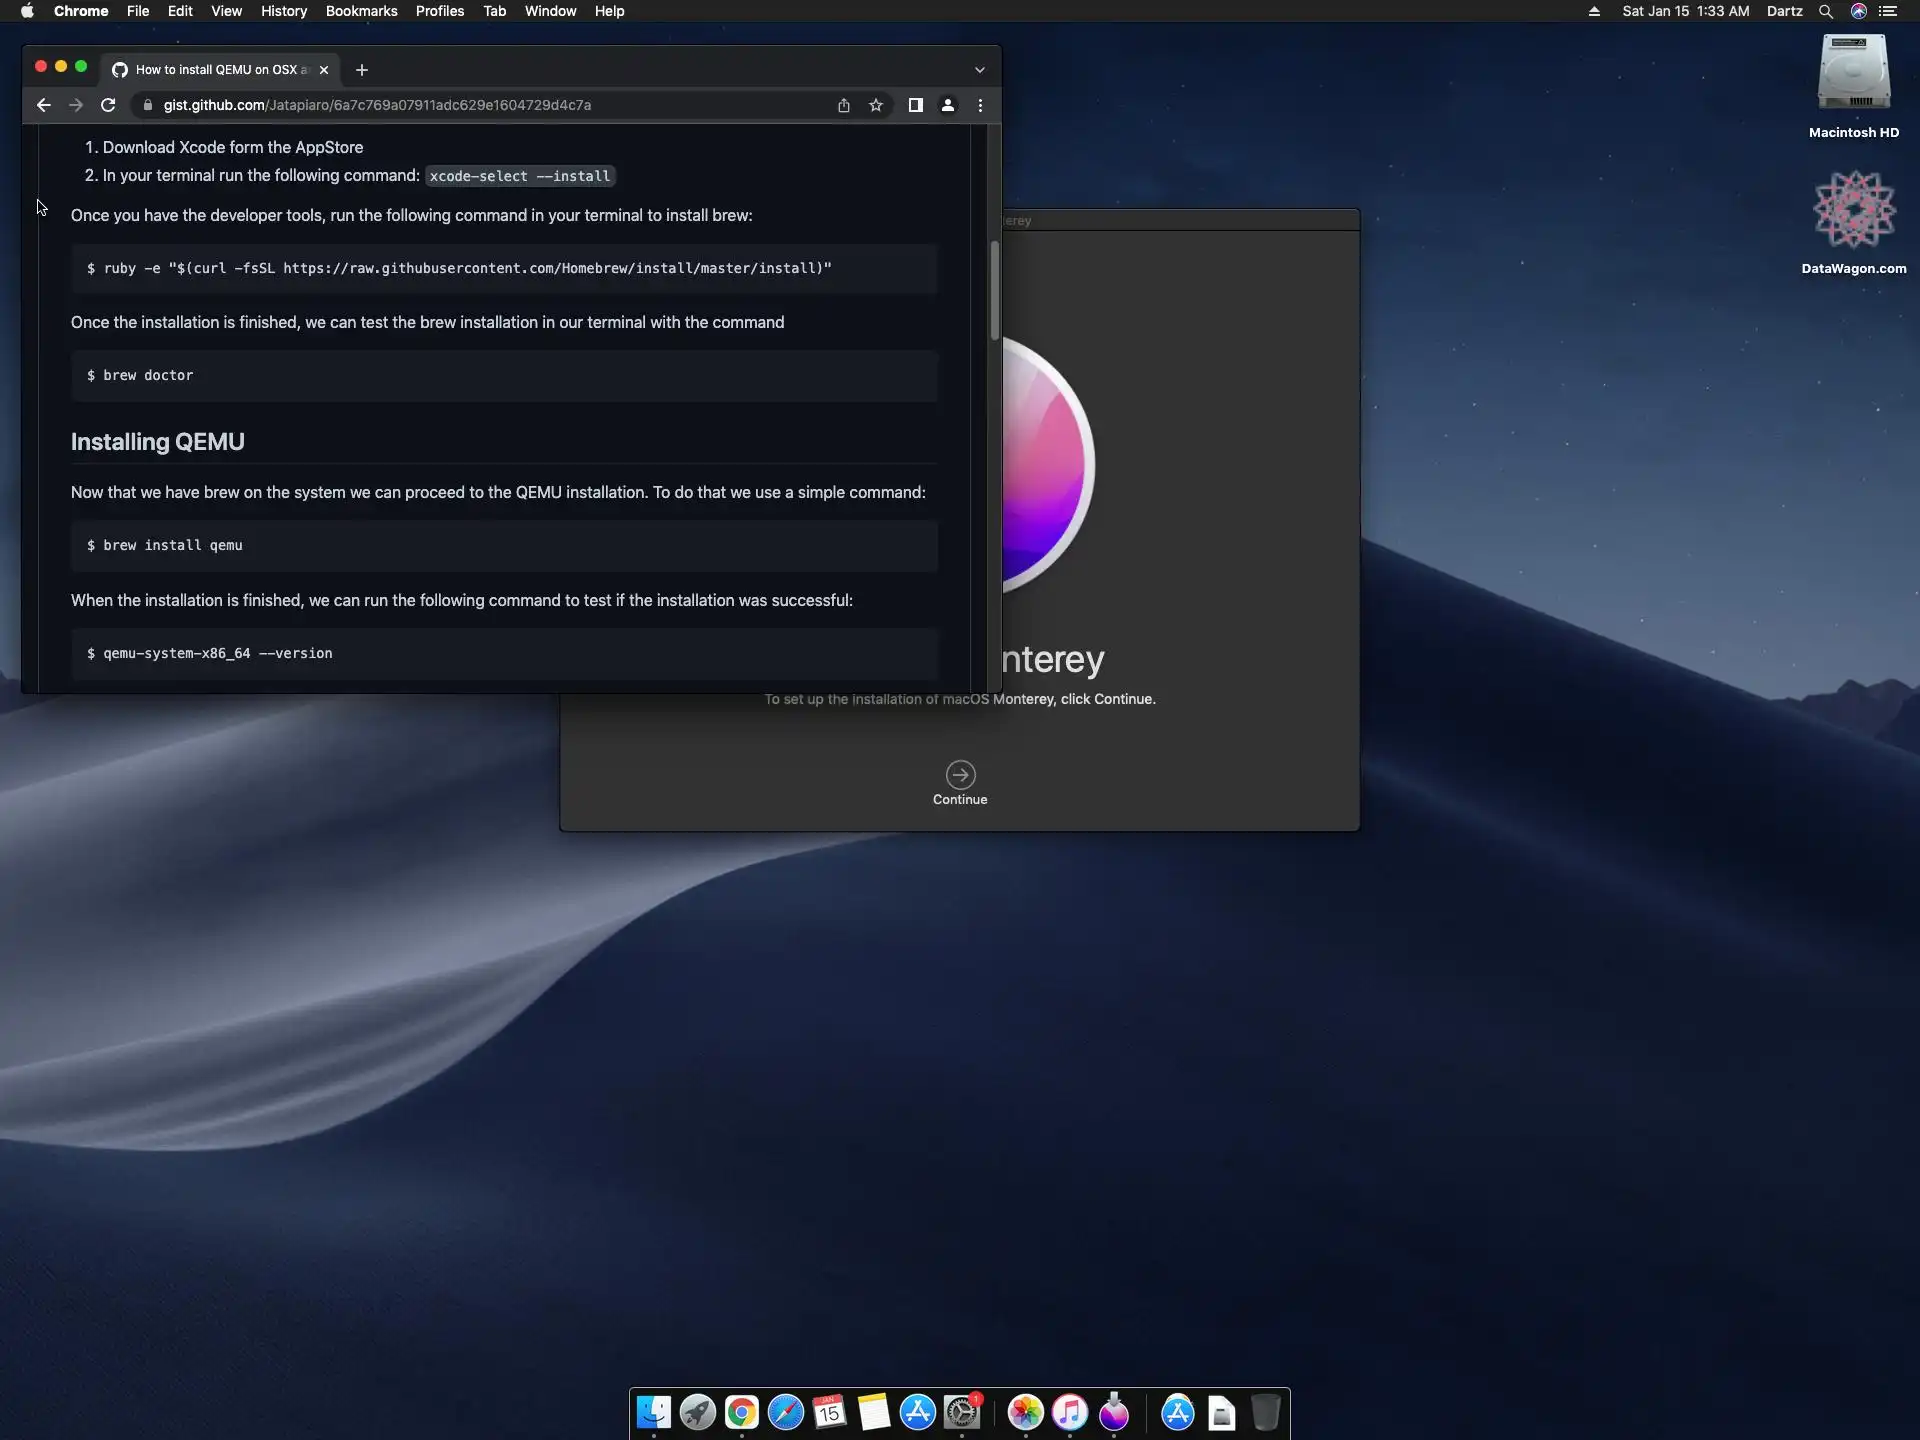Viewport: 1920px width, 1440px height.
Task: Bookmark this page with the star icon
Action: (x=876, y=105)
